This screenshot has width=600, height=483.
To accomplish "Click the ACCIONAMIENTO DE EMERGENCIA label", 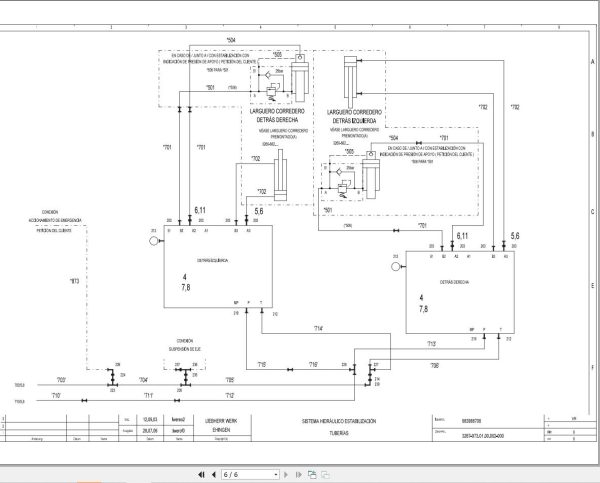I will tap(55, 220).
